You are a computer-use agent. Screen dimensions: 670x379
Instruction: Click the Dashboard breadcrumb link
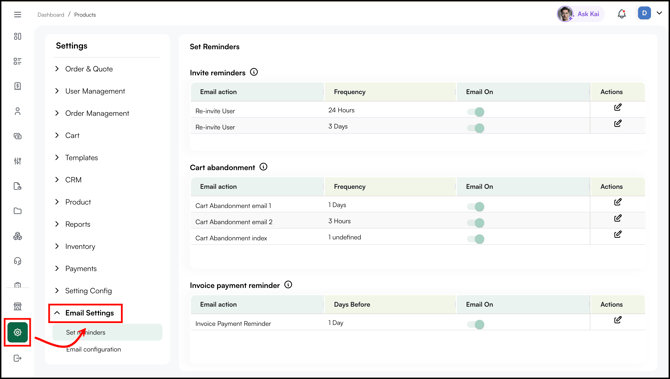[50, 15]
